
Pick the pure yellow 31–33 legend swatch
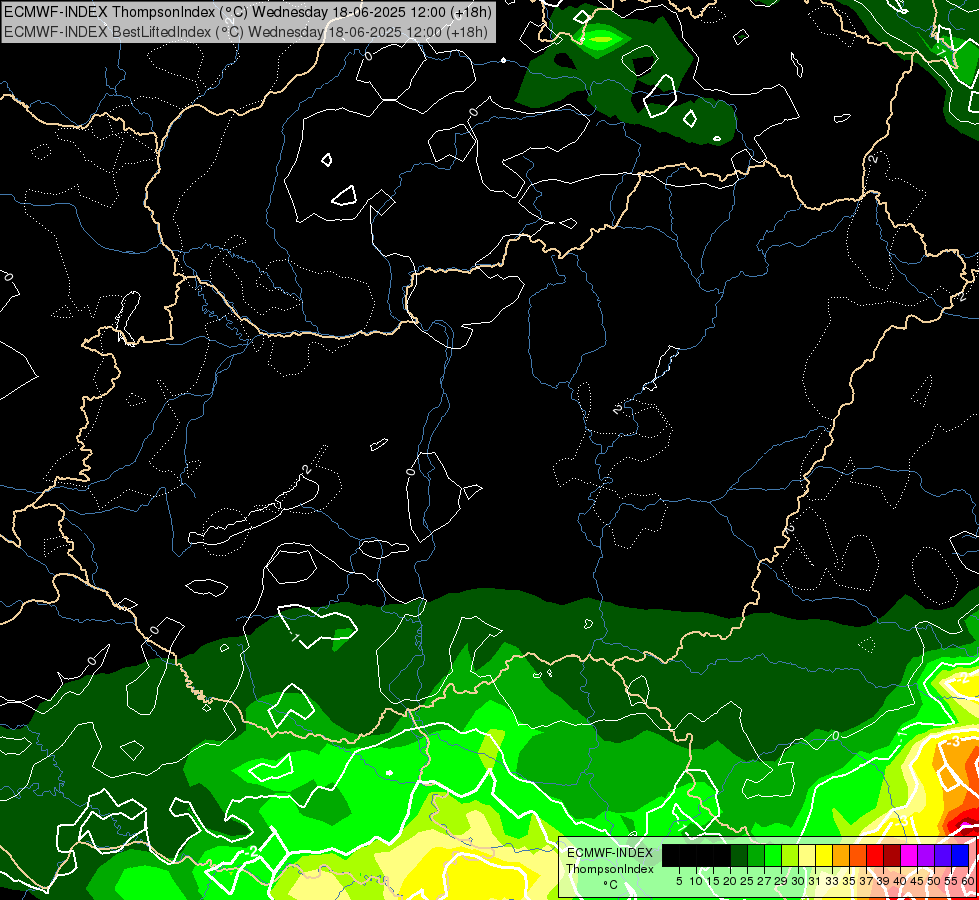[x=824, y=856]
